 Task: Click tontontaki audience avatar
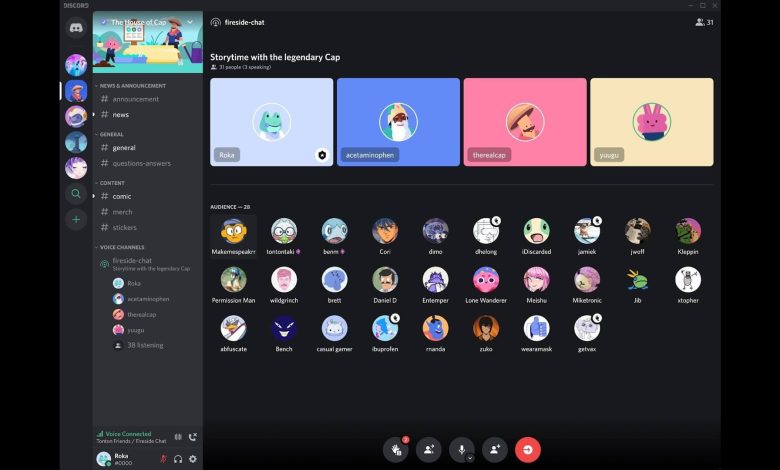(284, 231)
